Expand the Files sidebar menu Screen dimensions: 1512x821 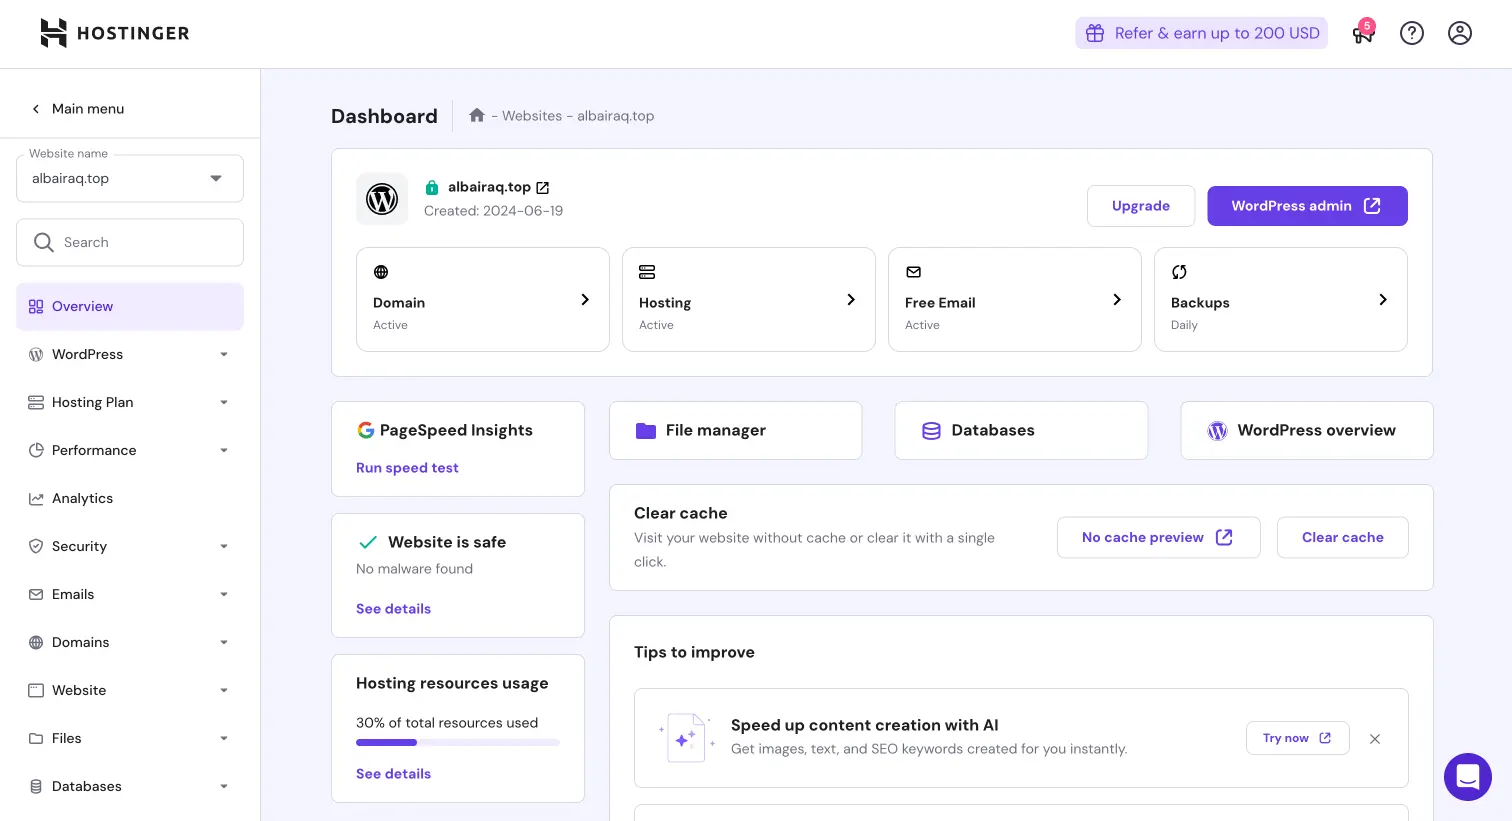[x=224, y=738]
